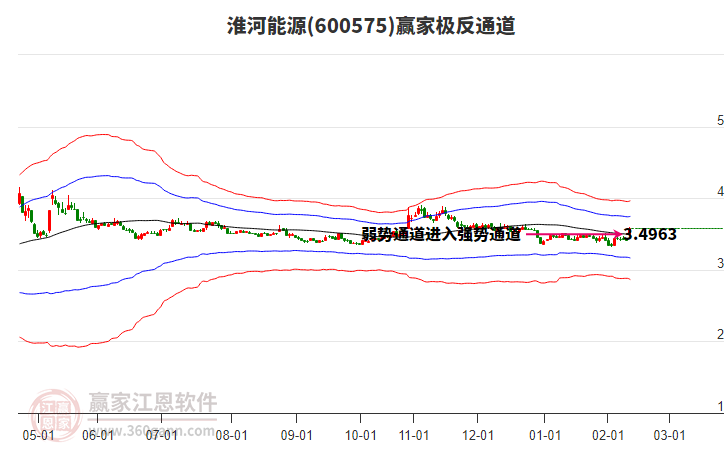Click the price axis value 4
The image size is (726, 450).
(720, 192)
